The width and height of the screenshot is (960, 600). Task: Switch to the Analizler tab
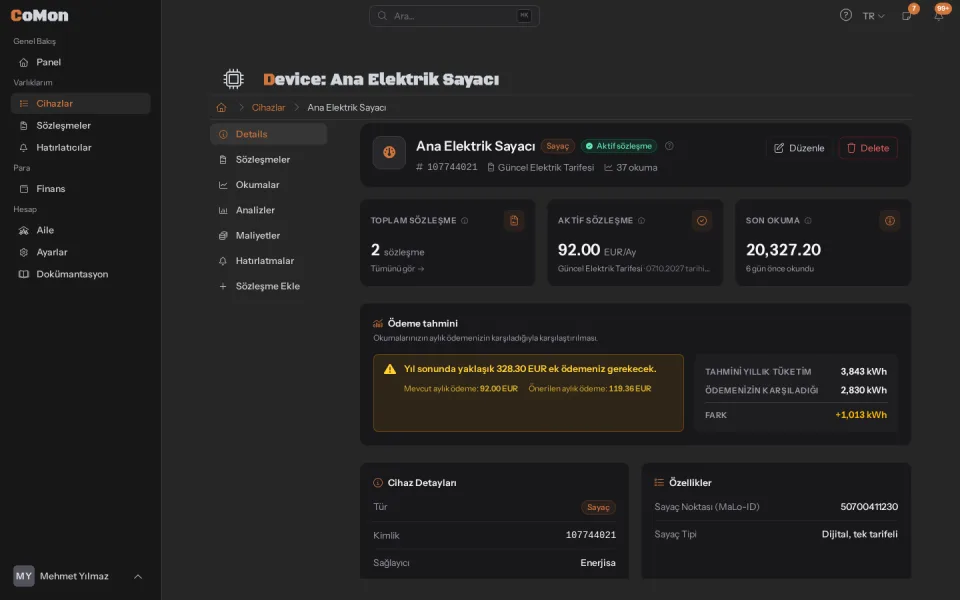(x=268, y=210)
